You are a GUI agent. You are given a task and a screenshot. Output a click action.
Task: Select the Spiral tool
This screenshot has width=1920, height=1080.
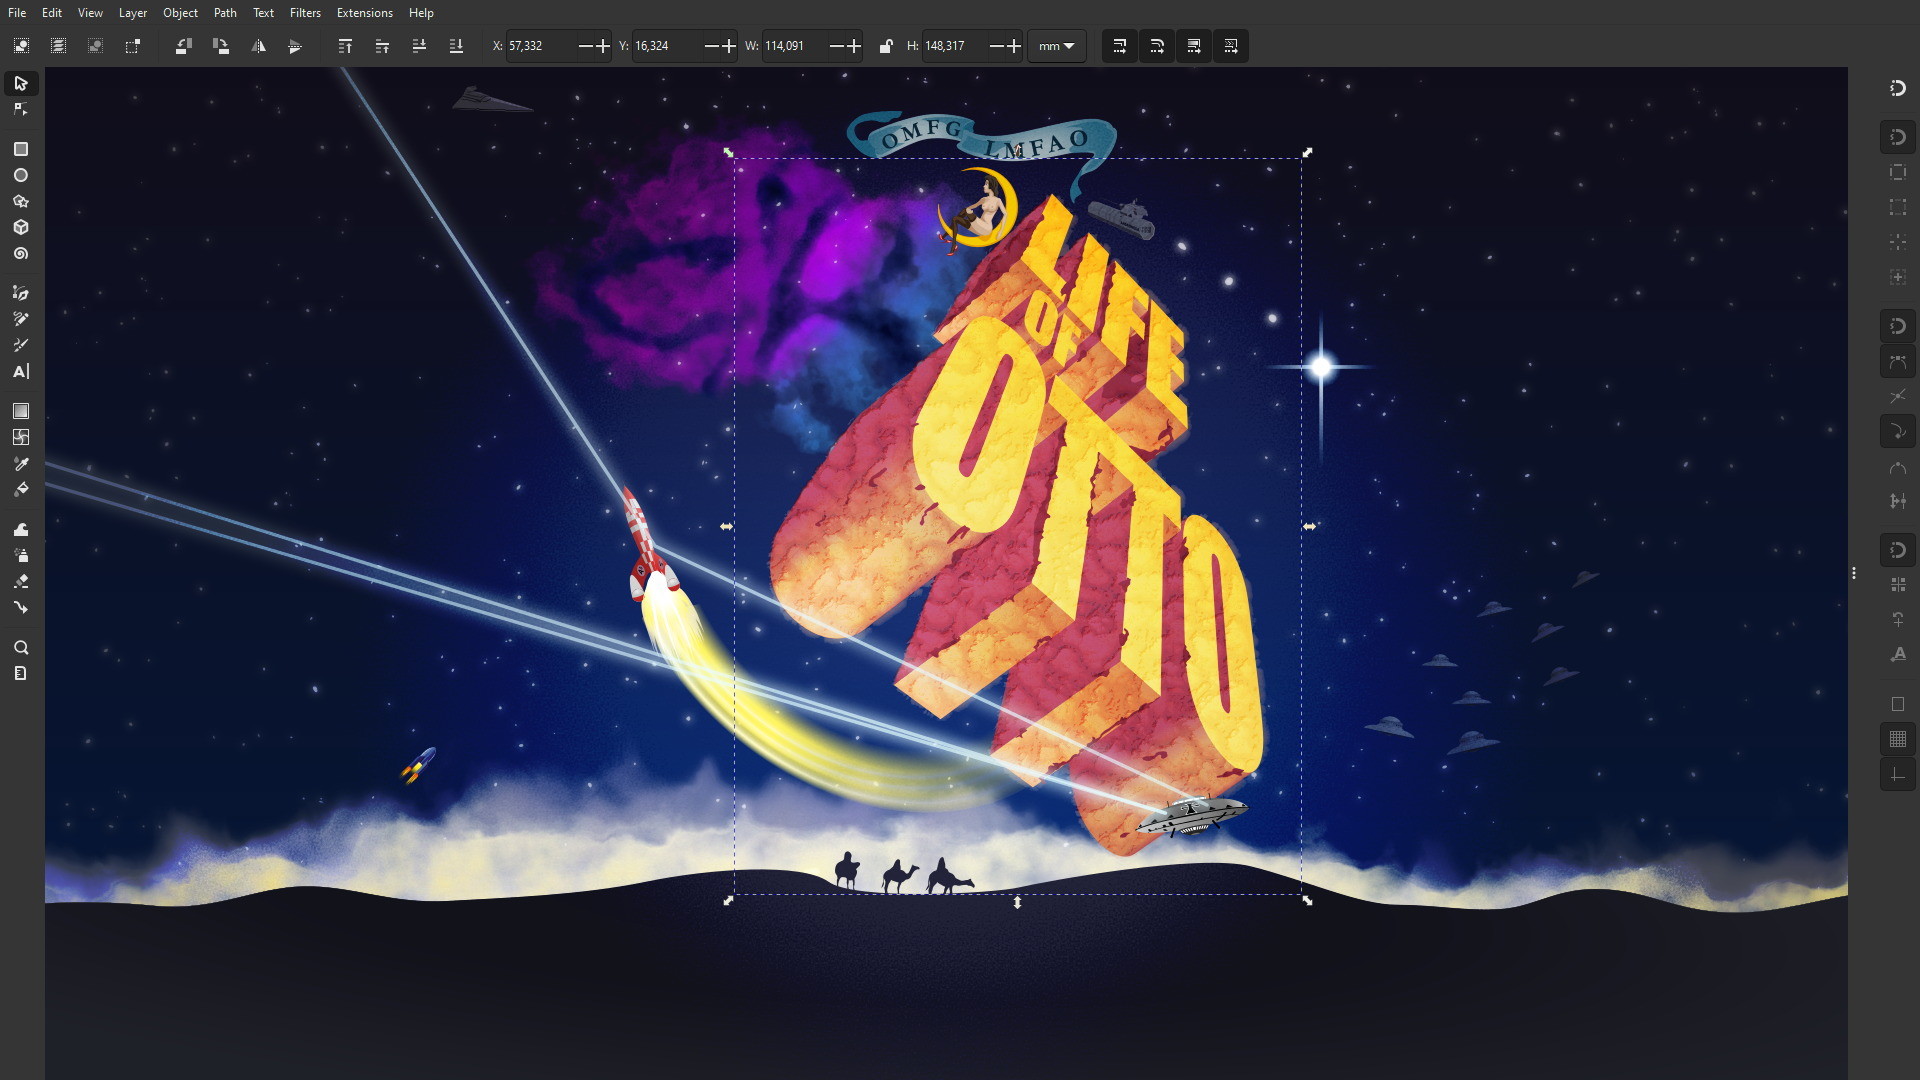[x=20, y=254]
